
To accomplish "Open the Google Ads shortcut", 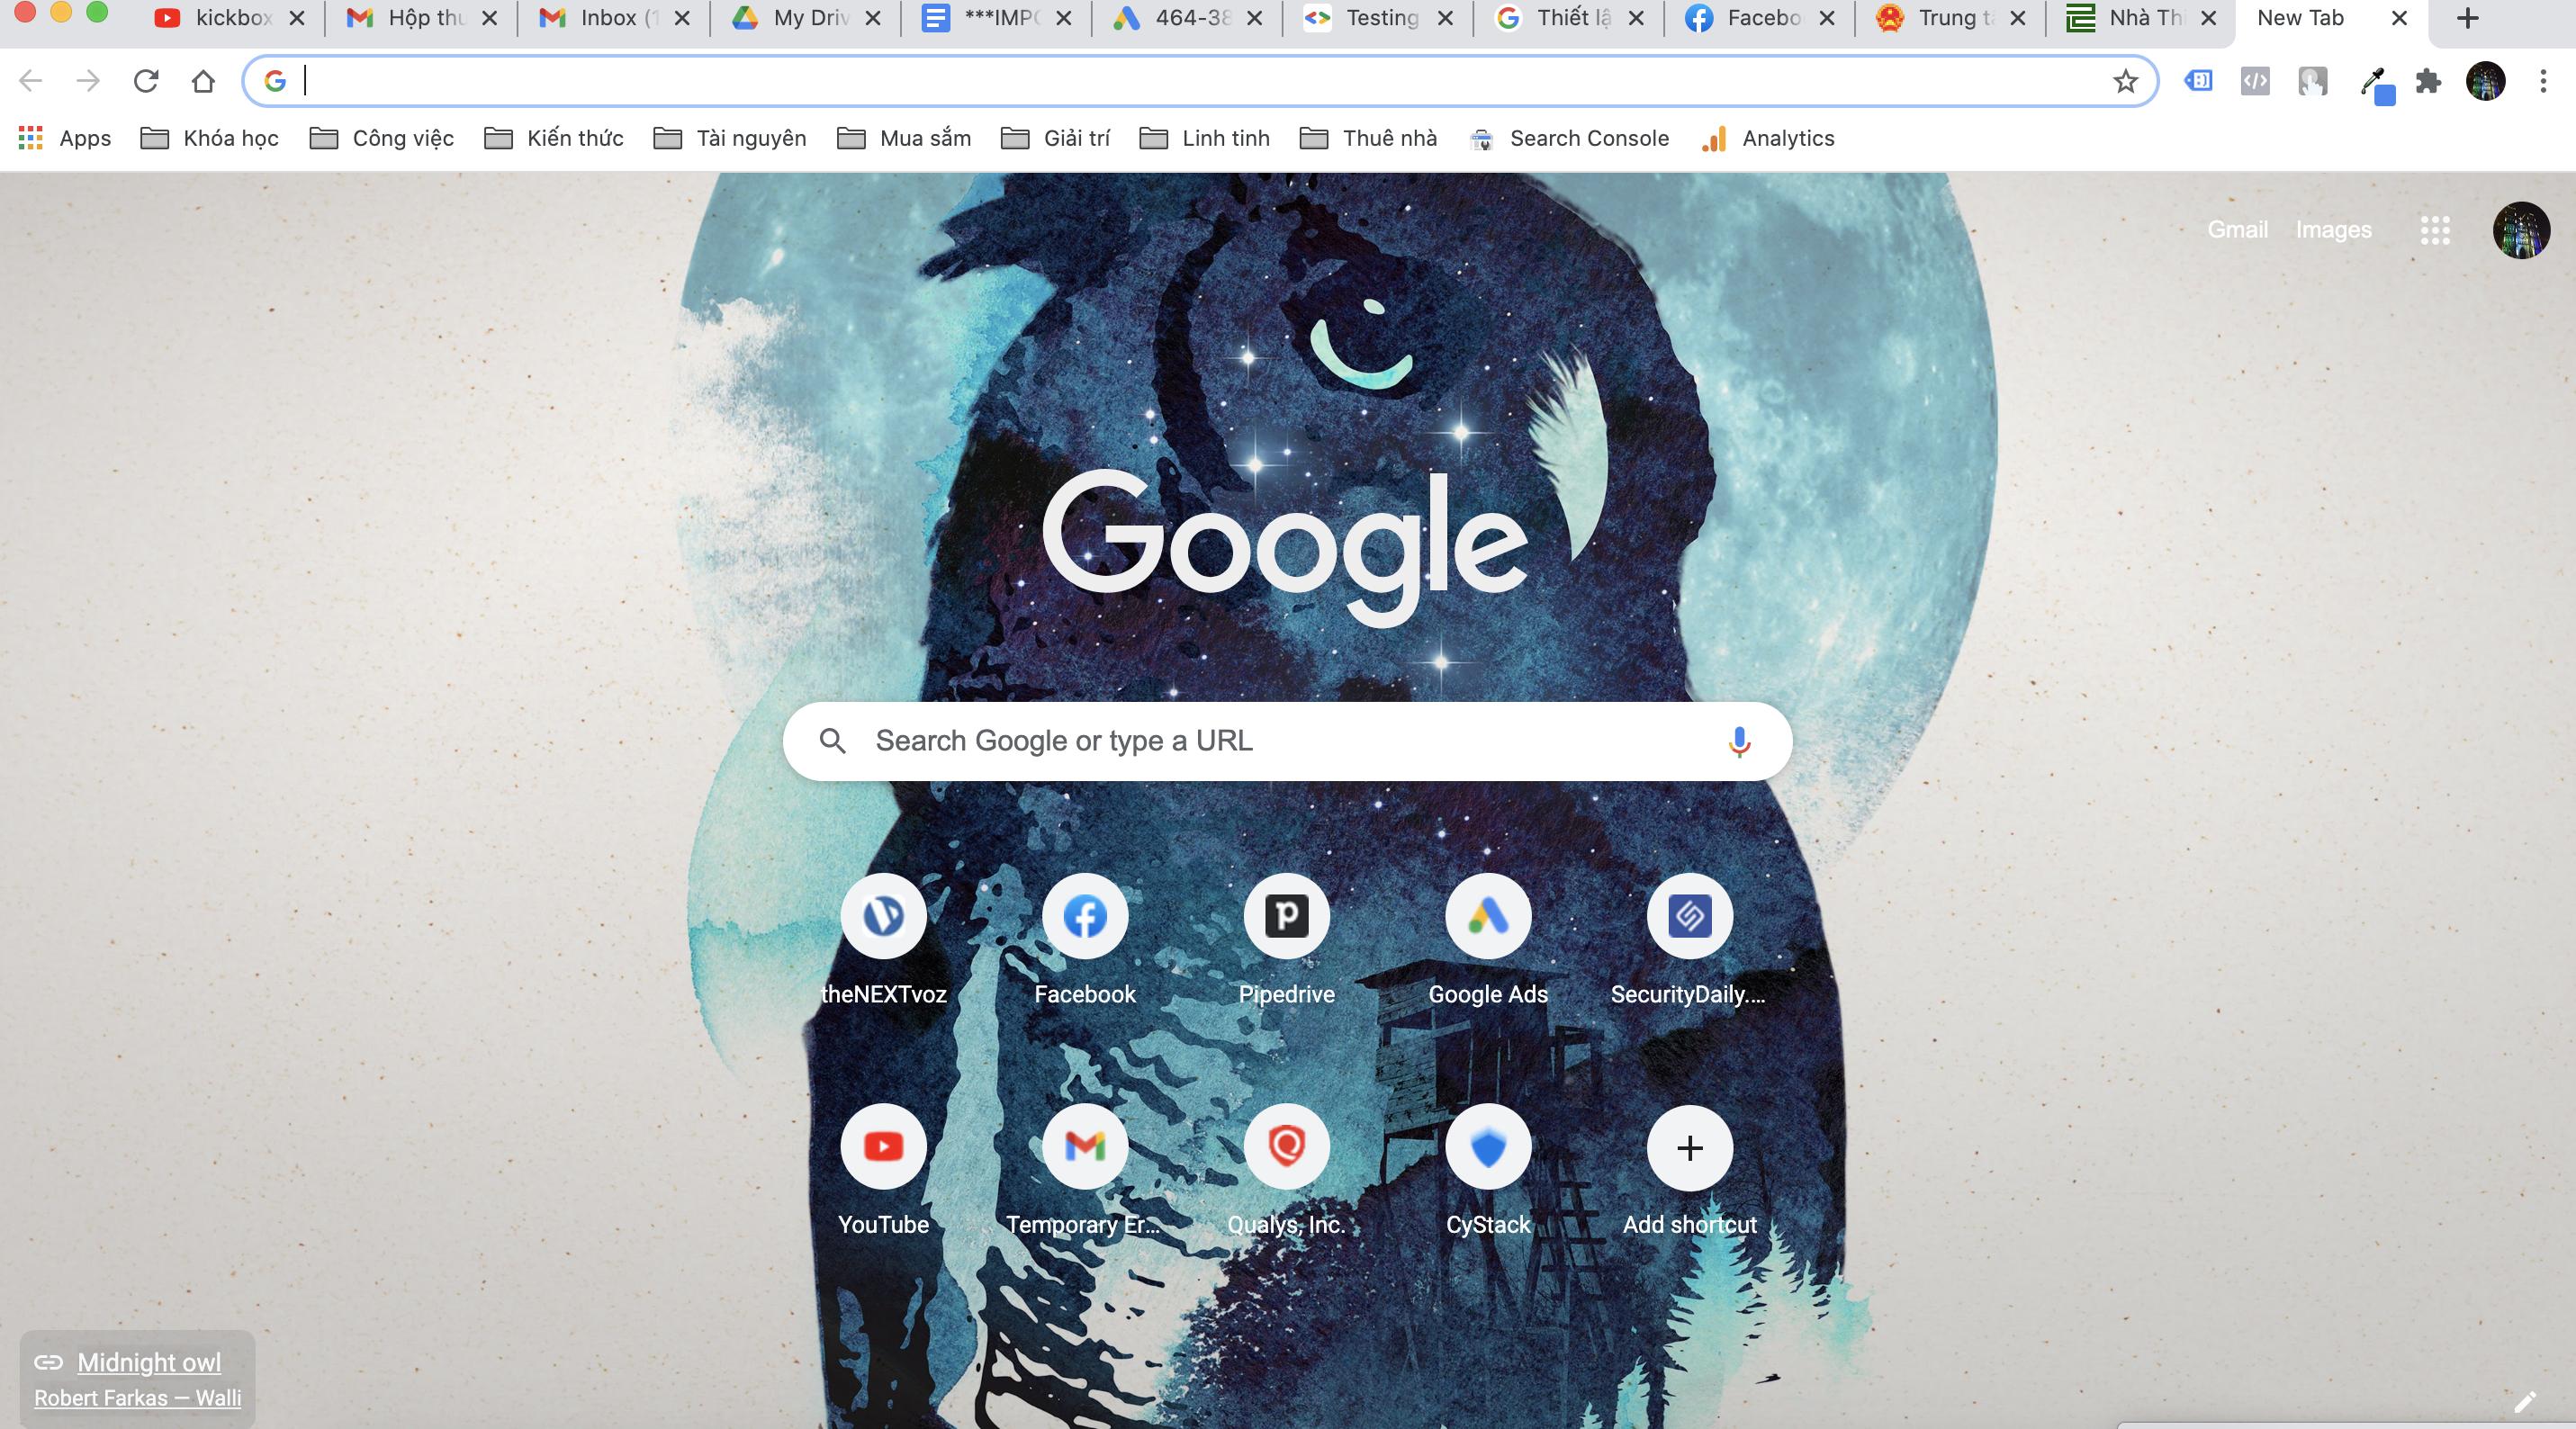I will (1488, 940).
